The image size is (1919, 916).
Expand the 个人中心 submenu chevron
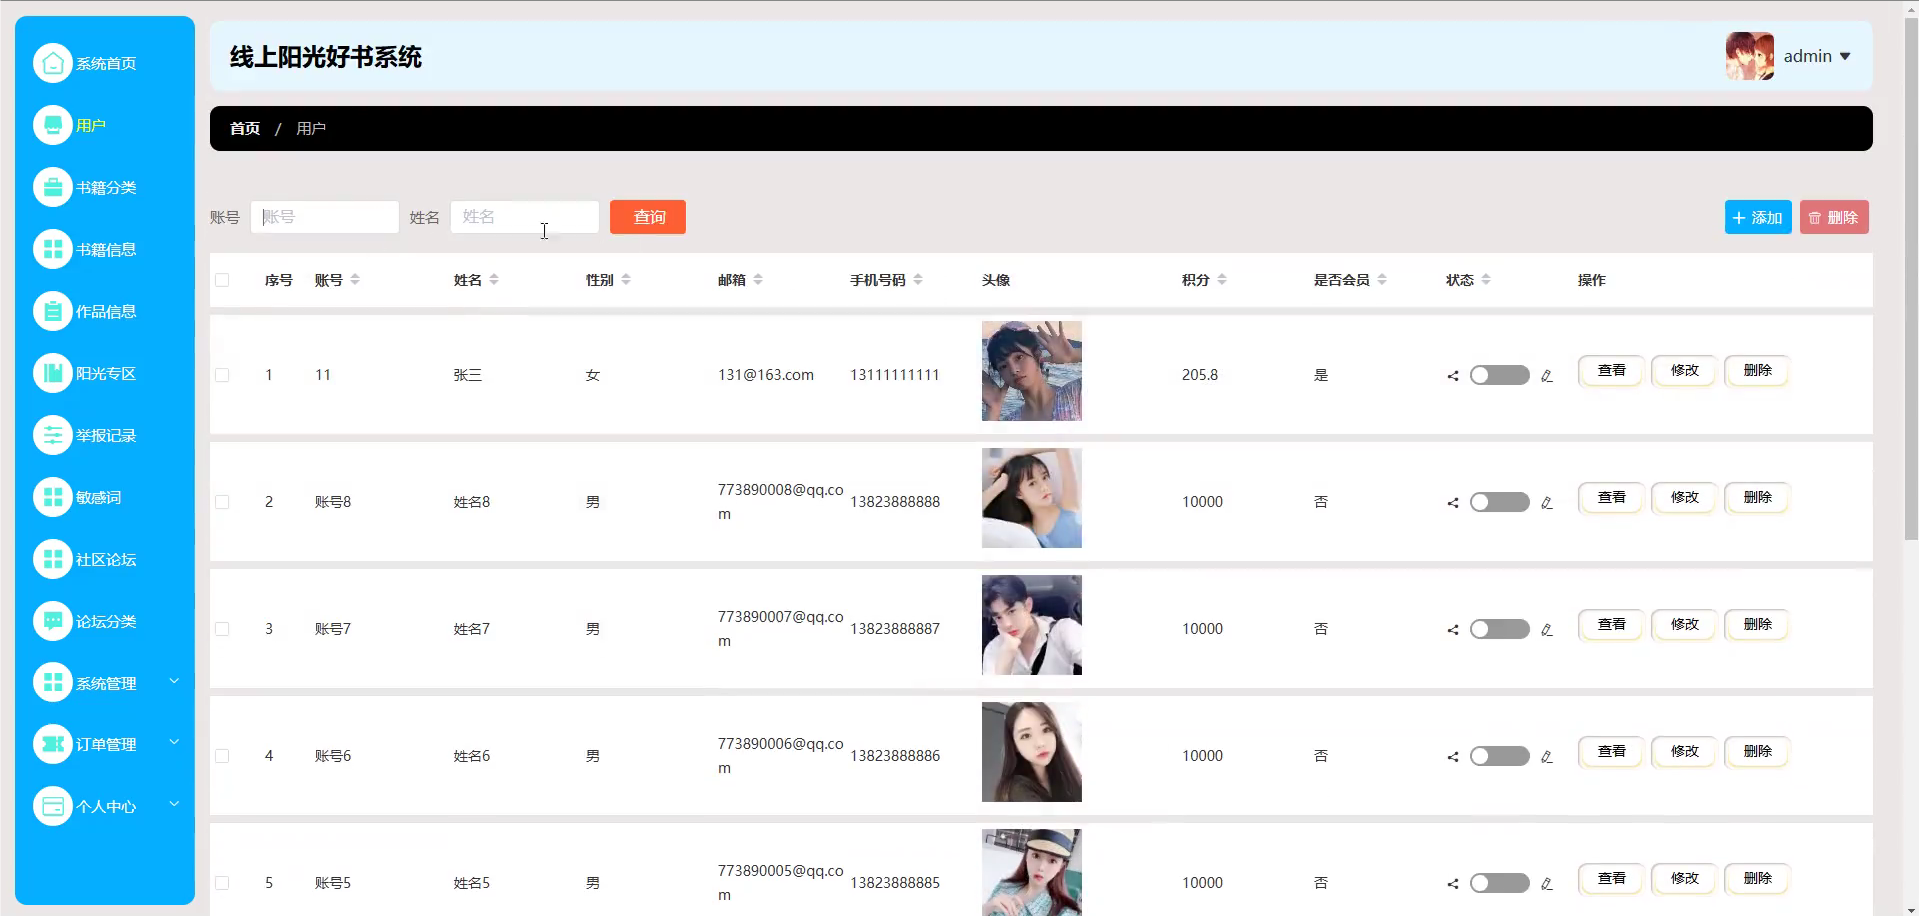click(174, 804)
